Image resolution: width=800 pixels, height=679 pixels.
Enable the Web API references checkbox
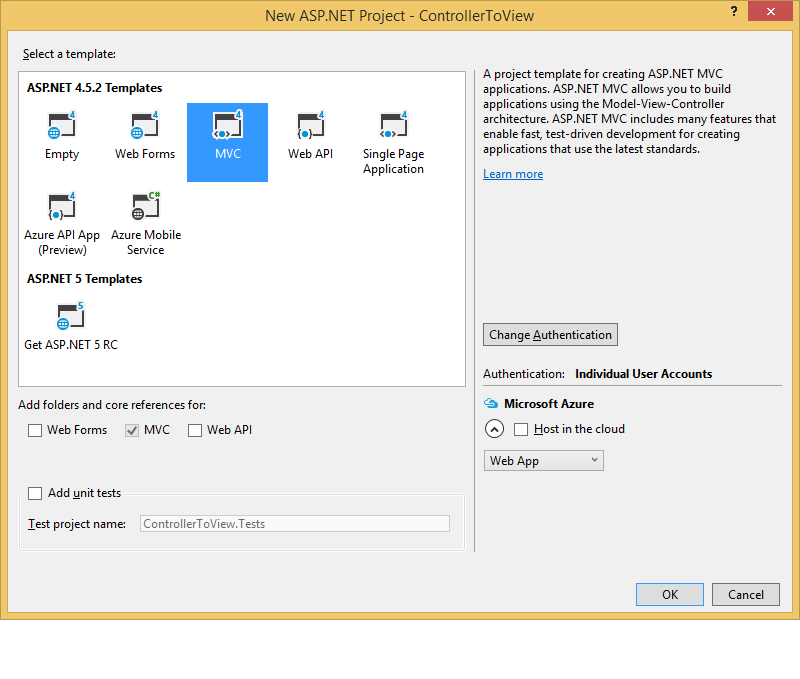(x=195, y=431)
